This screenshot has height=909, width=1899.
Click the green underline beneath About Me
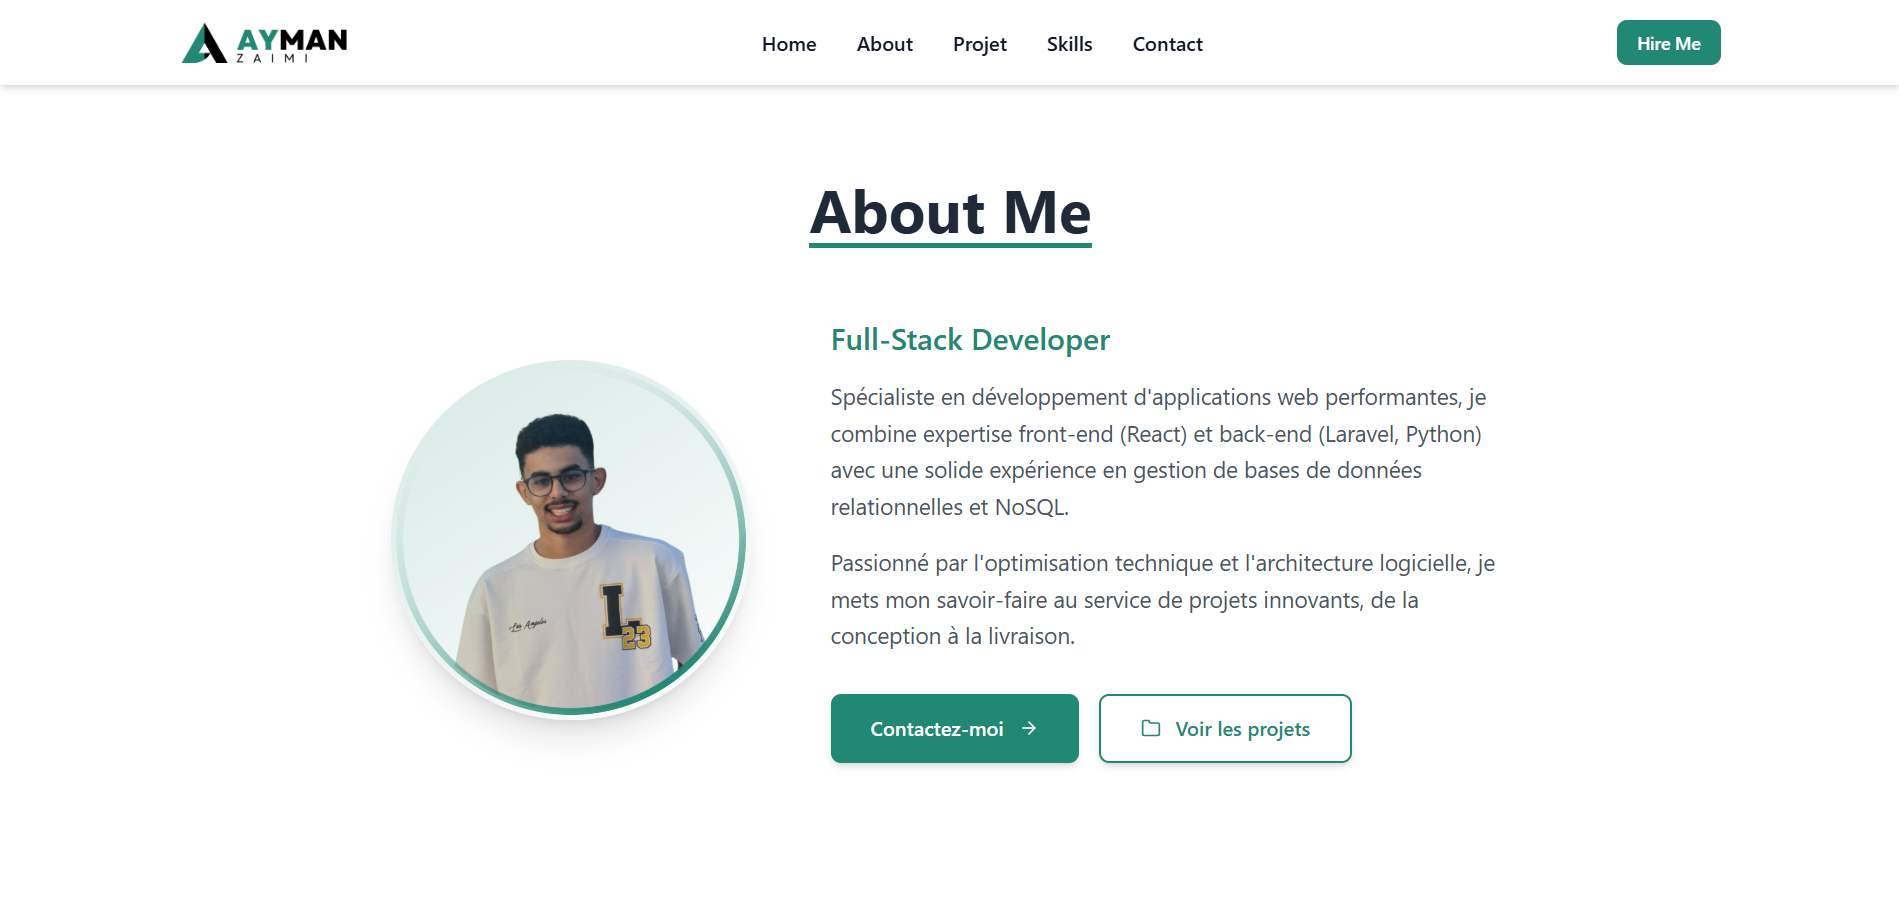[950, 244]
